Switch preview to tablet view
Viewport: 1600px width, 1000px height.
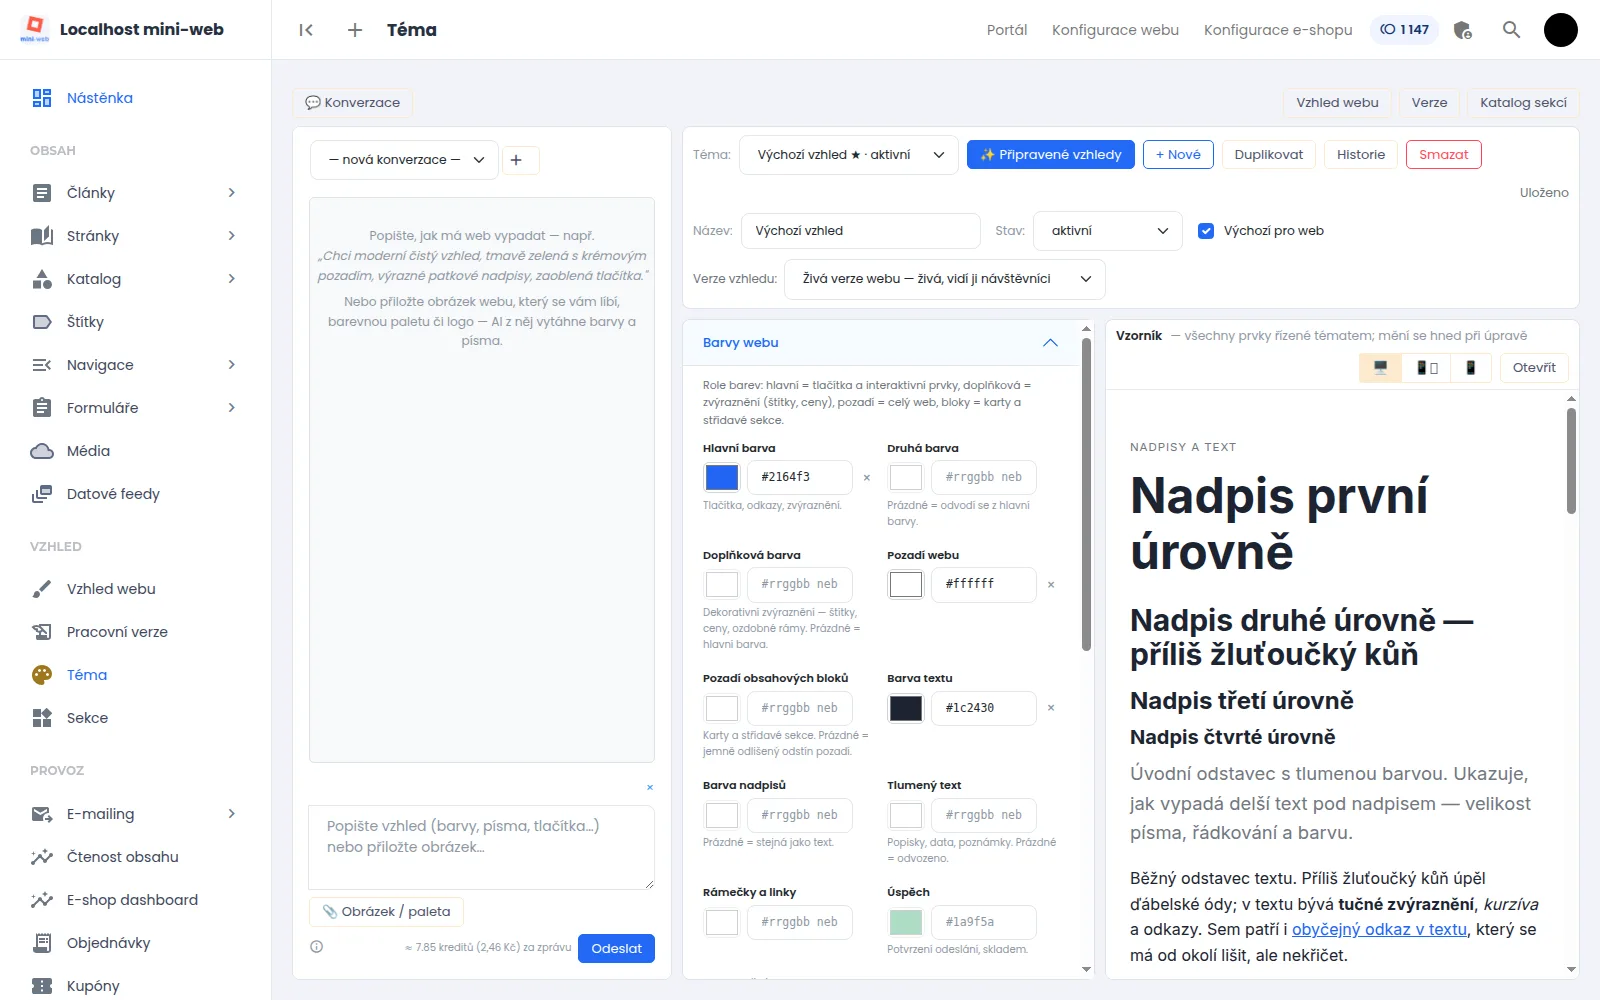[1427, 368]
